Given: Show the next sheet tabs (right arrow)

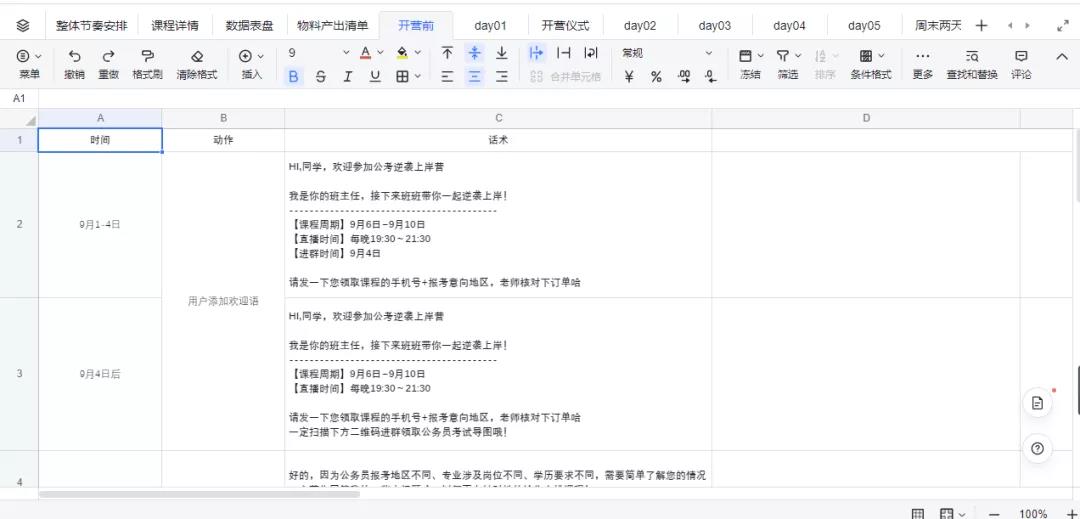Looking at the screenshot, I should tap(1028, 25).
